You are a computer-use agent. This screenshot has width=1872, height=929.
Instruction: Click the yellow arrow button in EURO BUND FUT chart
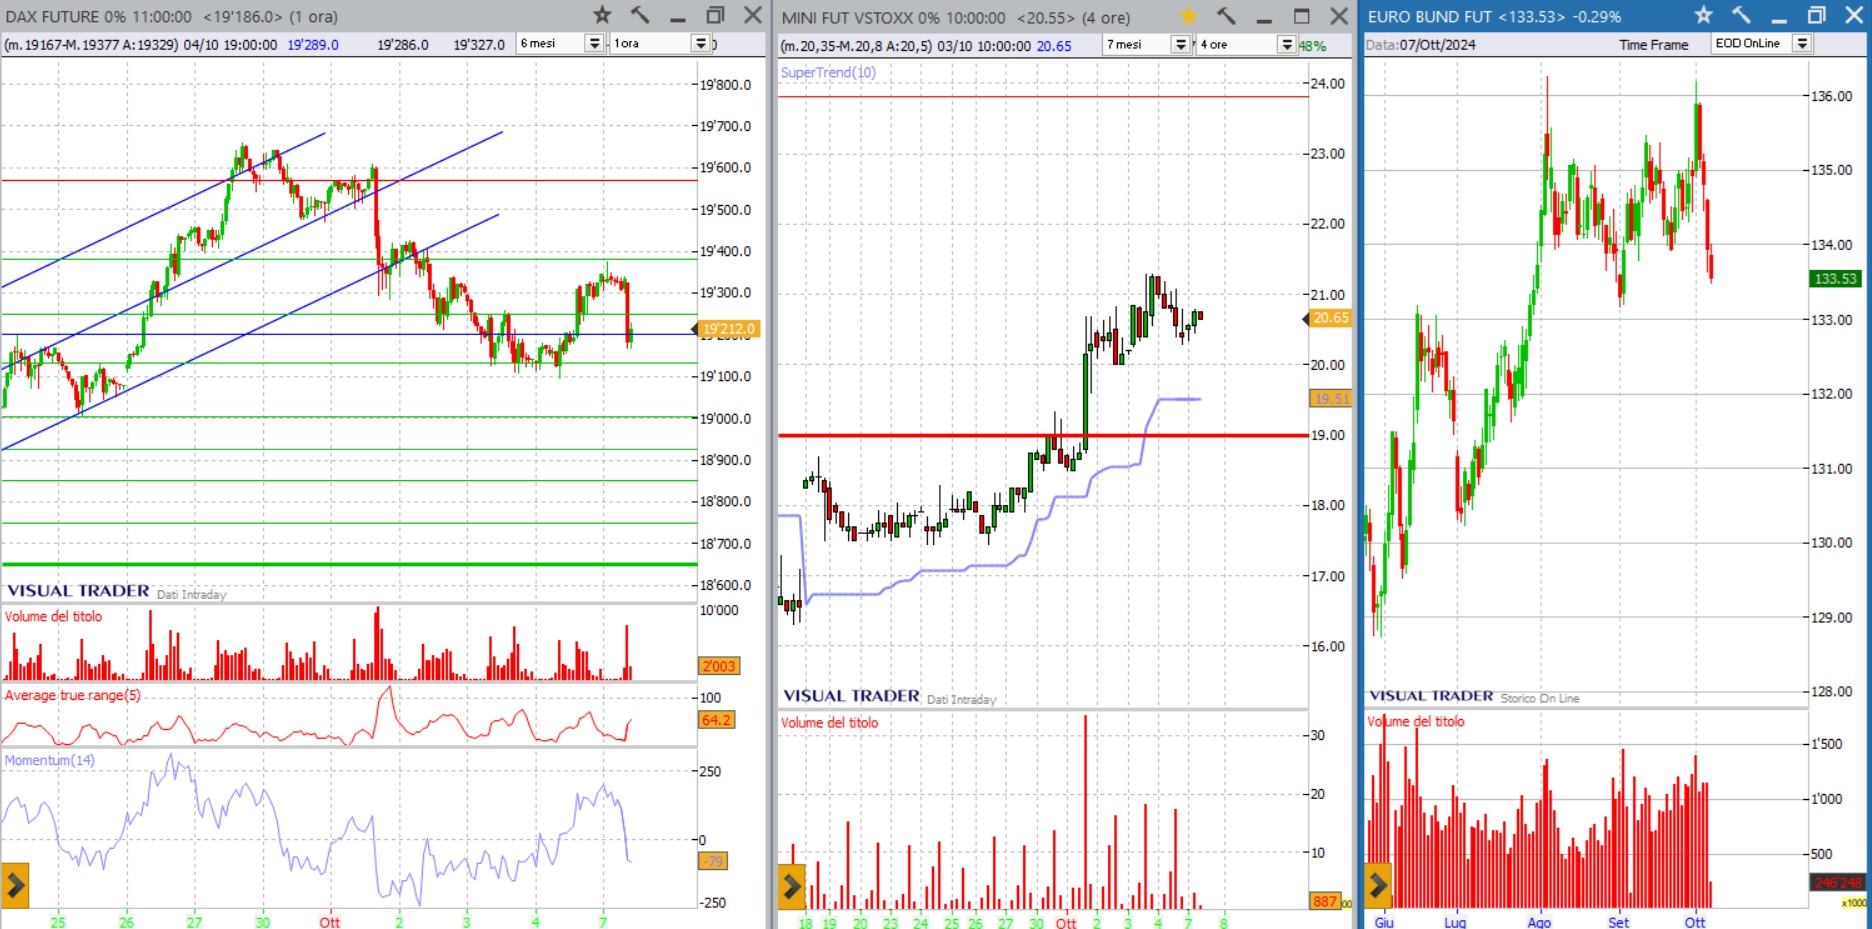1378,885
